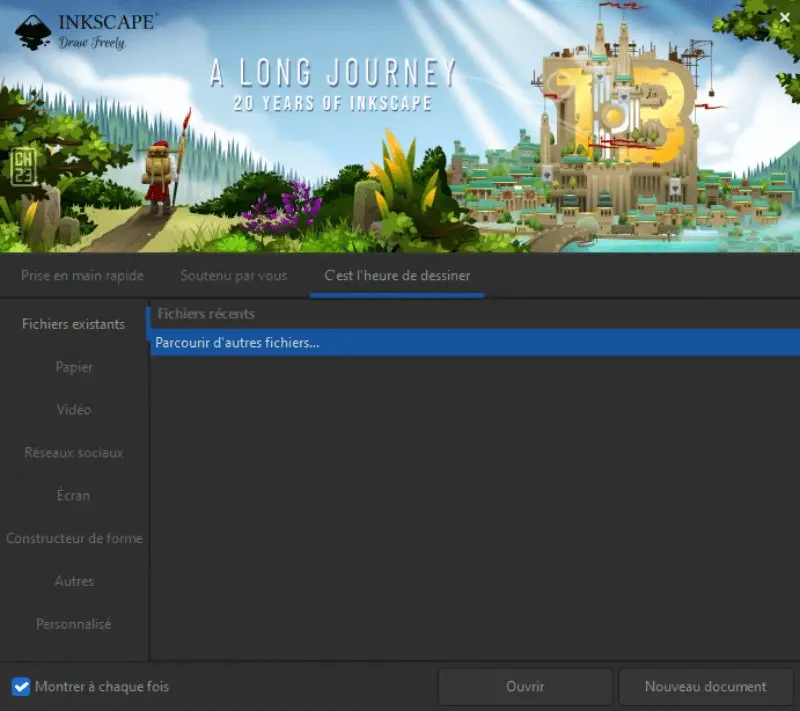Open the Prise en main rapide tab

click(x=82, y=275)
